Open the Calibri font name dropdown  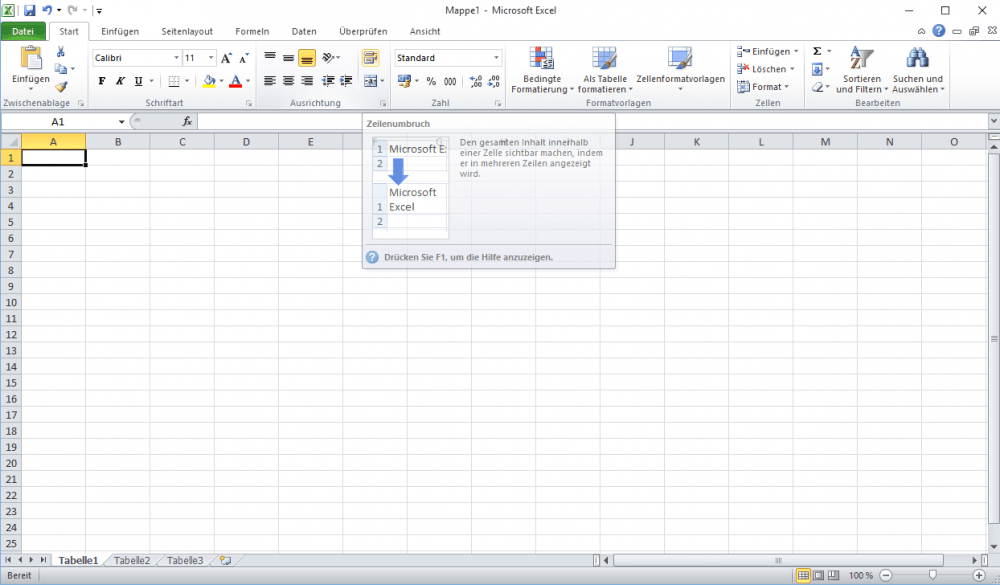click(177, 58)
